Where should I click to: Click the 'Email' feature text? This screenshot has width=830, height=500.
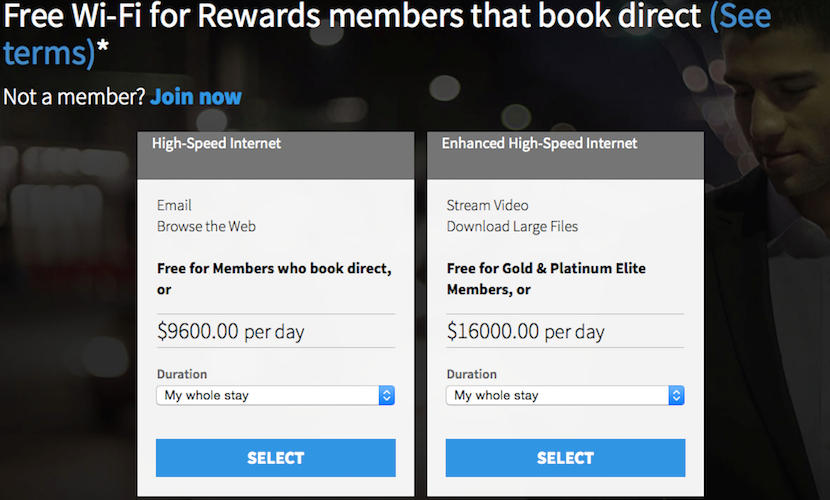[x=174, y=205]
